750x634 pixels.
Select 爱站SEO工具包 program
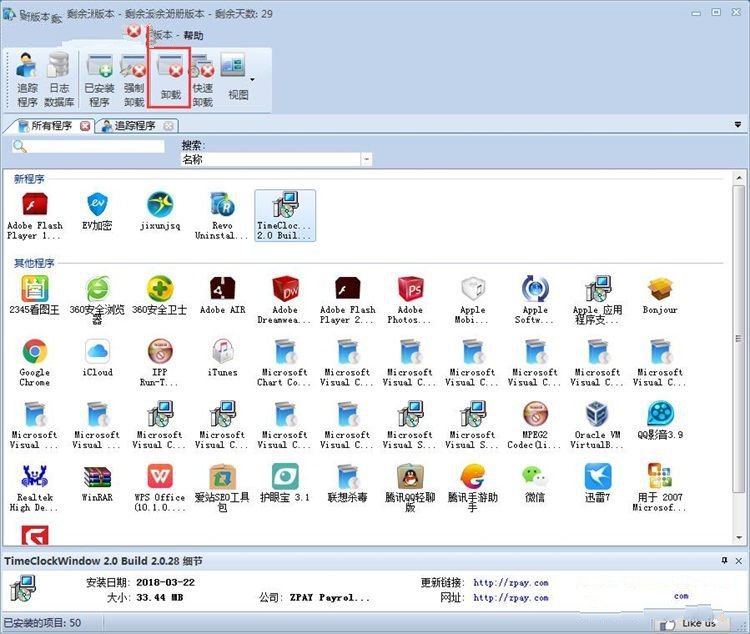(222, 488)
